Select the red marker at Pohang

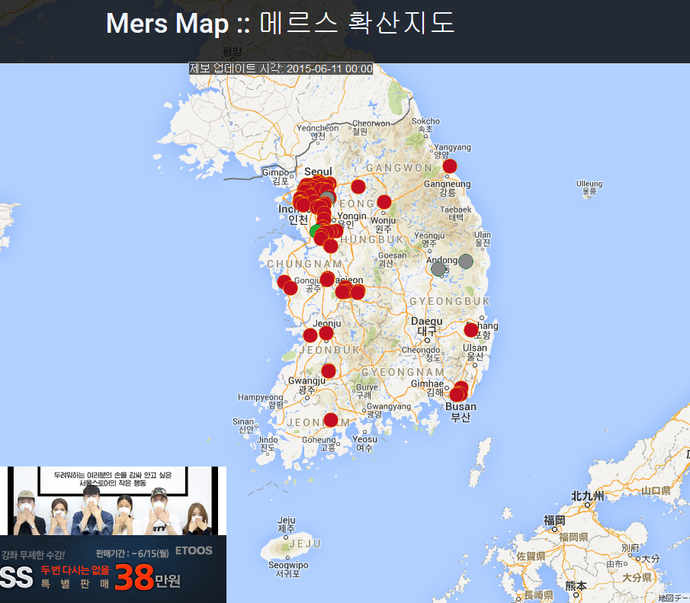coord(471,330)
